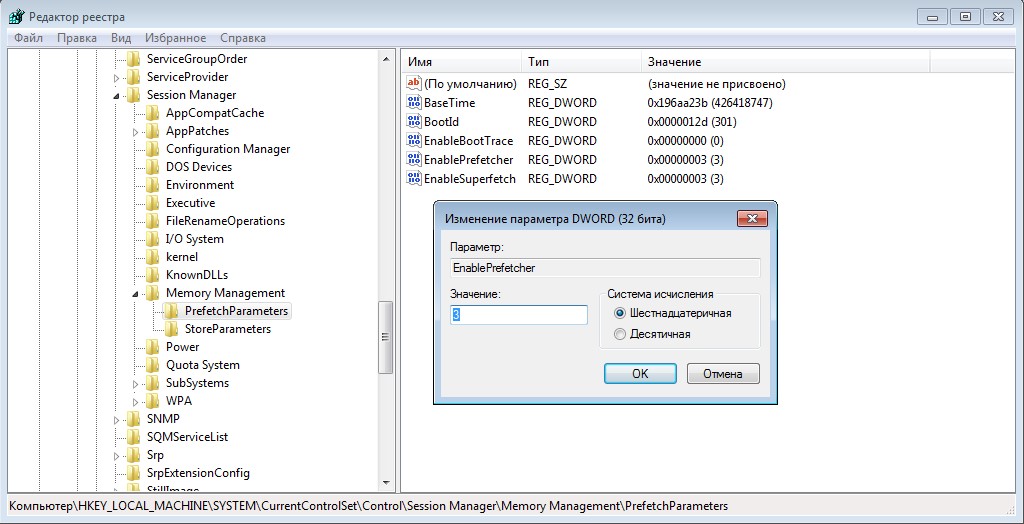Select the Шестнадцатеричная radio button

click(620, 313)
